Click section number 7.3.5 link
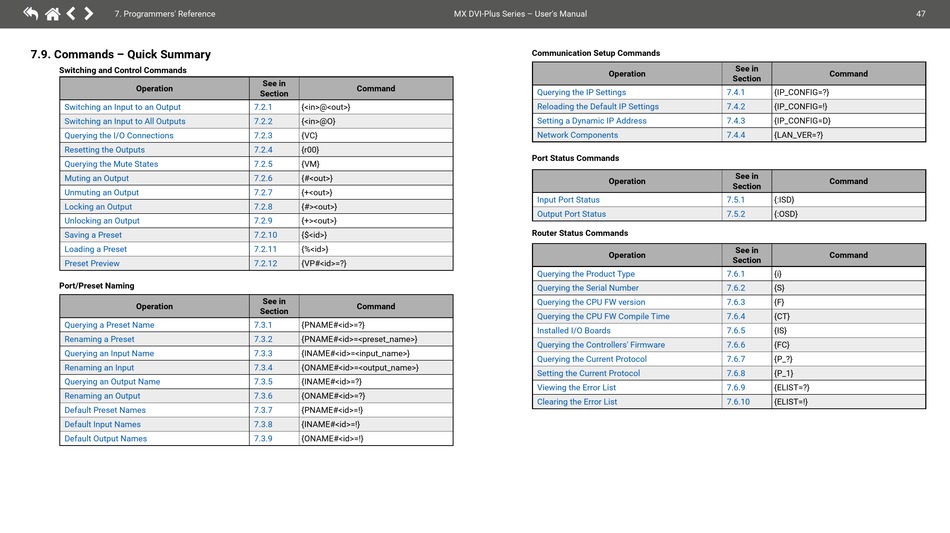The image size is (950, 533). (x=263, y=382)
